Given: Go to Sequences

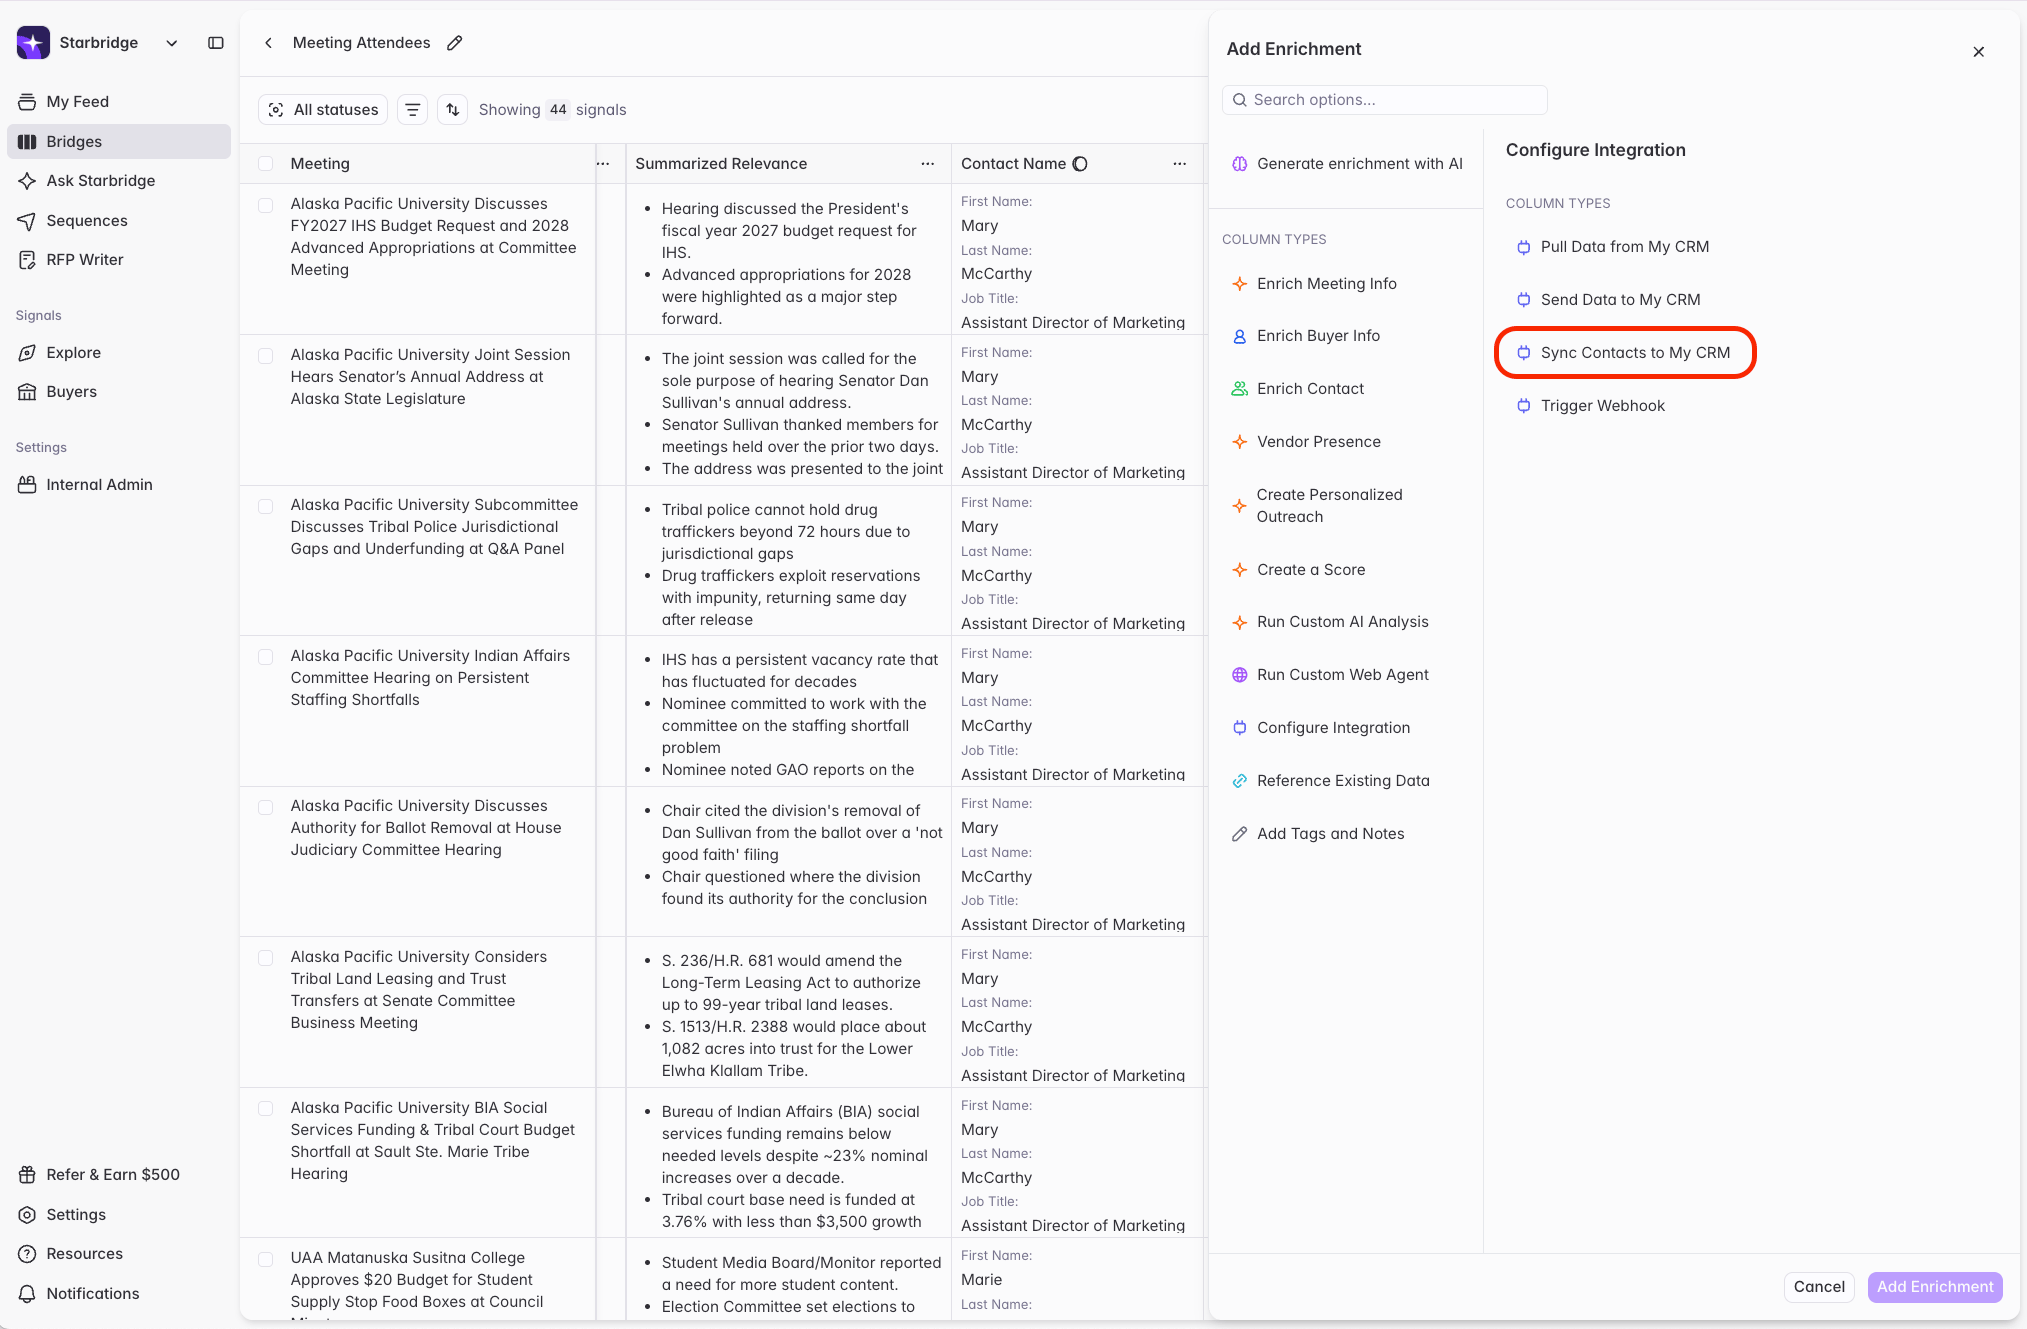Looking at the screenshot, I should [118, 221].
